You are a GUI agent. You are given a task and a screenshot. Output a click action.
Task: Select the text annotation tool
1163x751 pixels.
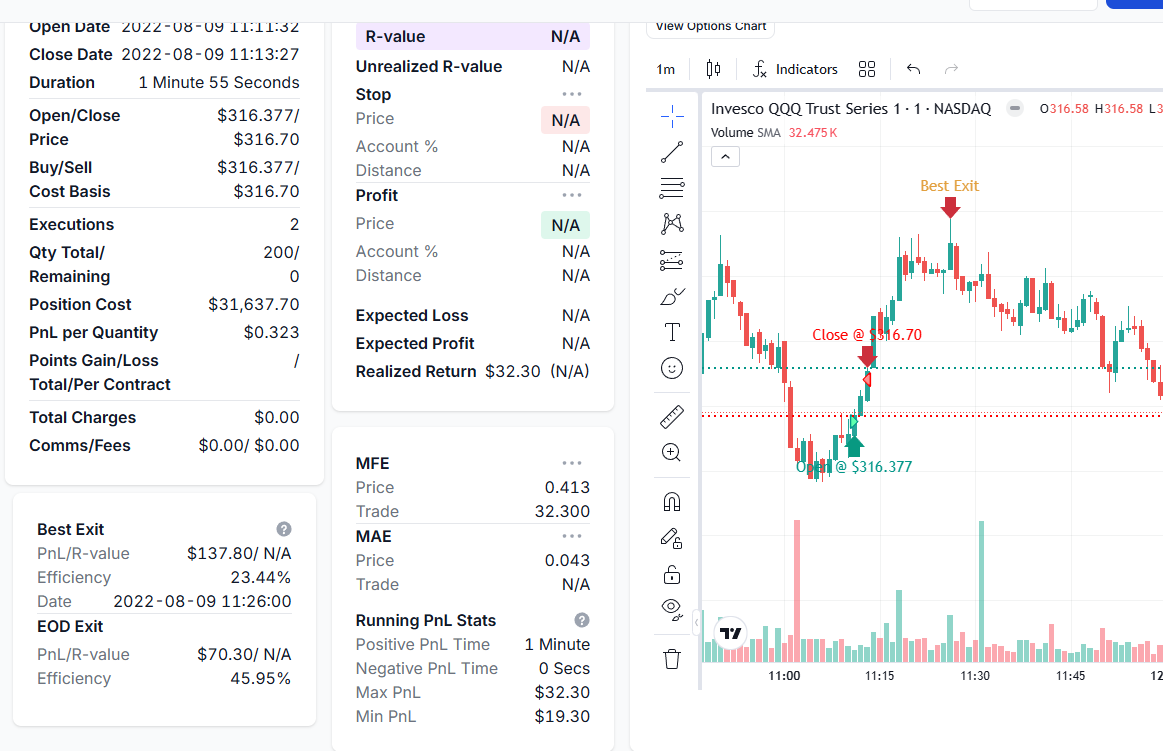pyautogui.click(x=672, y=332)
